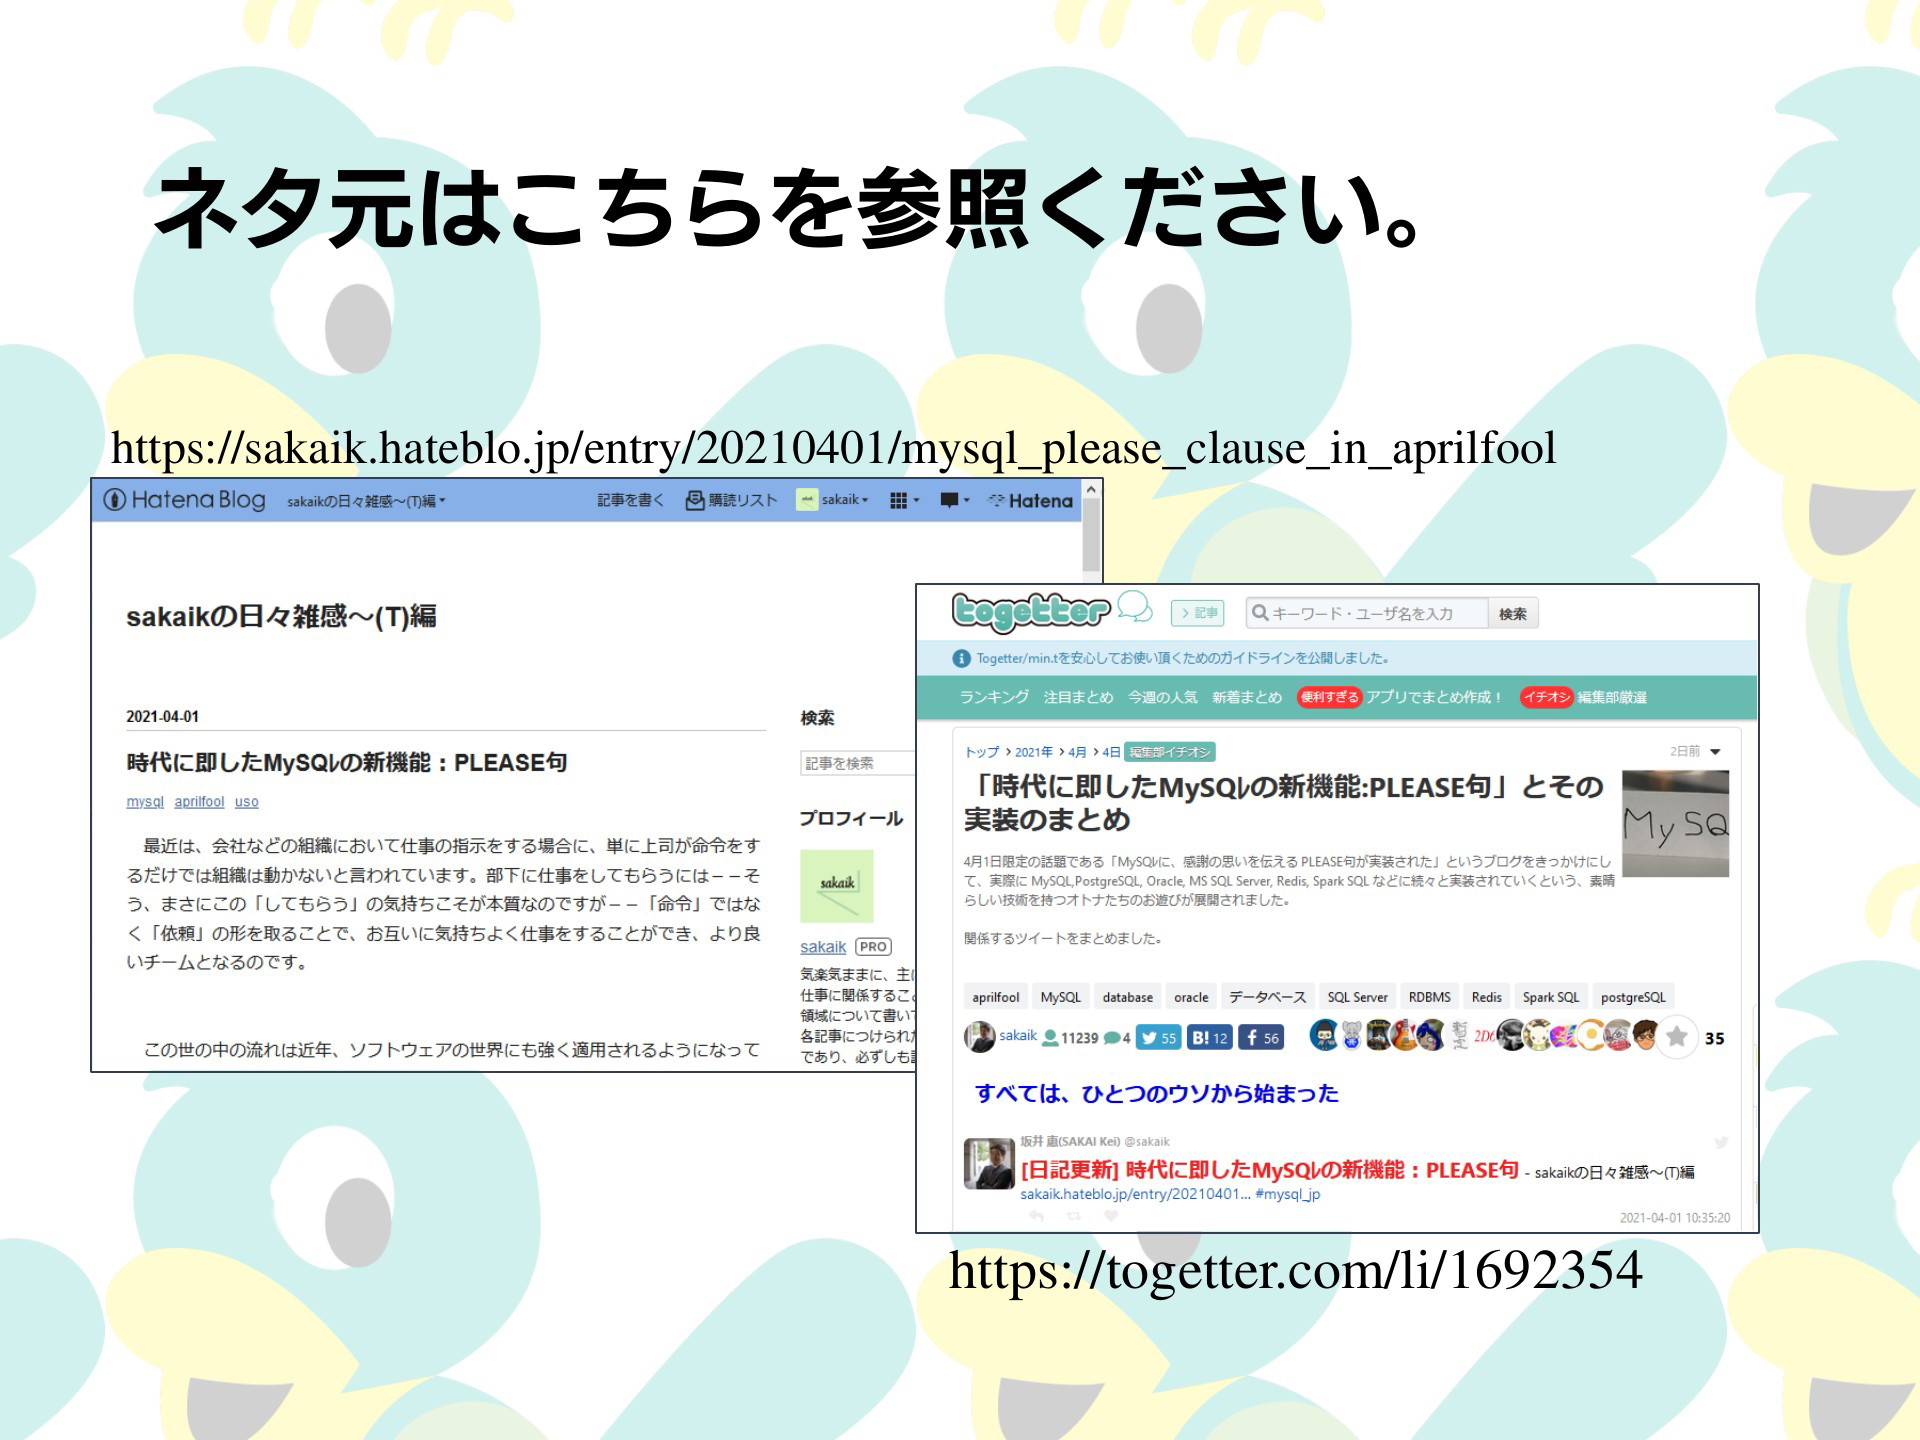1920x1440 pixels.
Task: Click the scrollbar up arrow in the blog window
Action: [1092, 489]
